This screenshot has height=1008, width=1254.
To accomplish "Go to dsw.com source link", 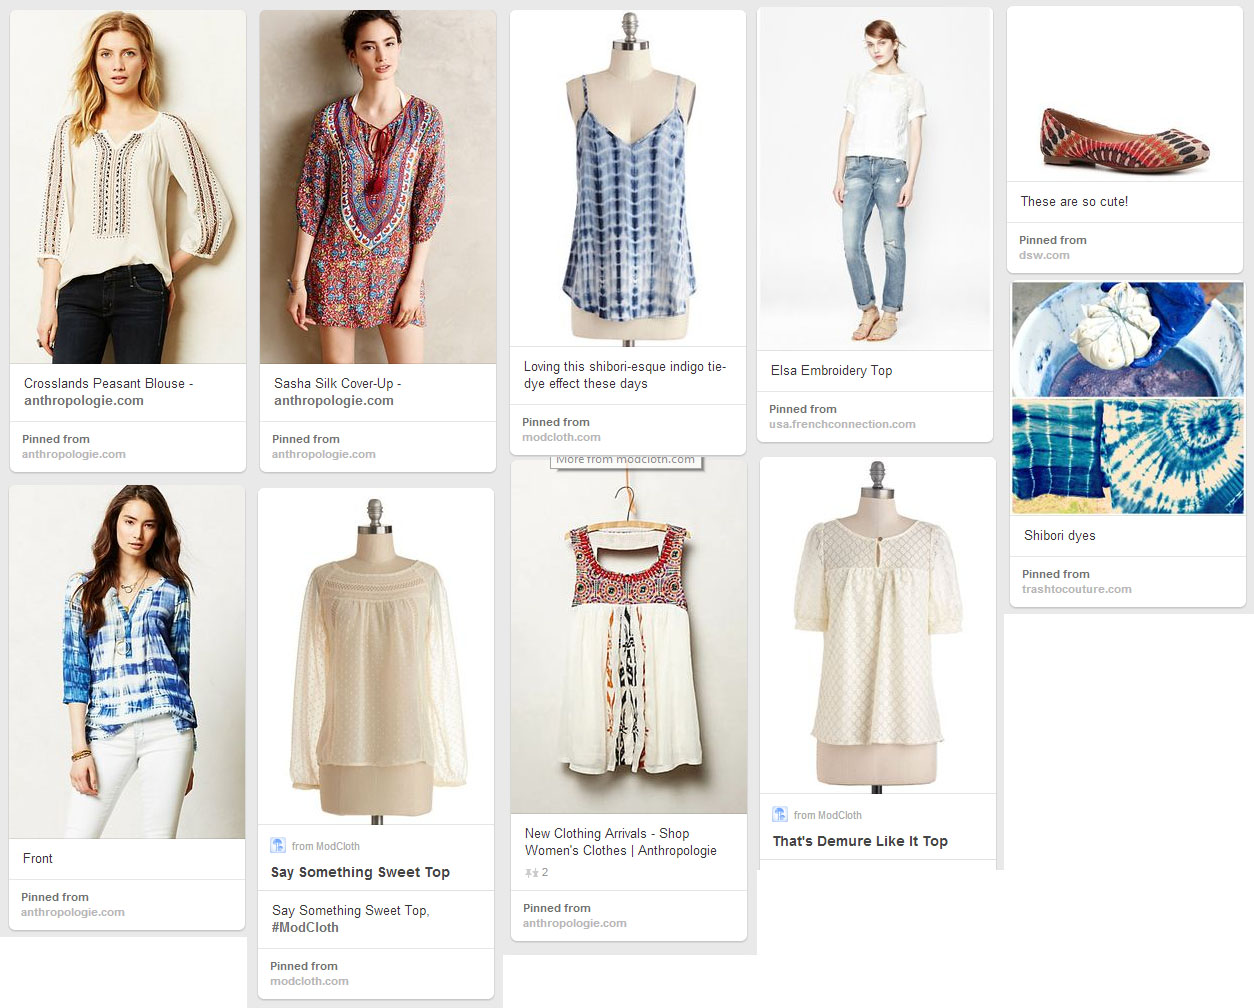I will [x=1044, y=256].
